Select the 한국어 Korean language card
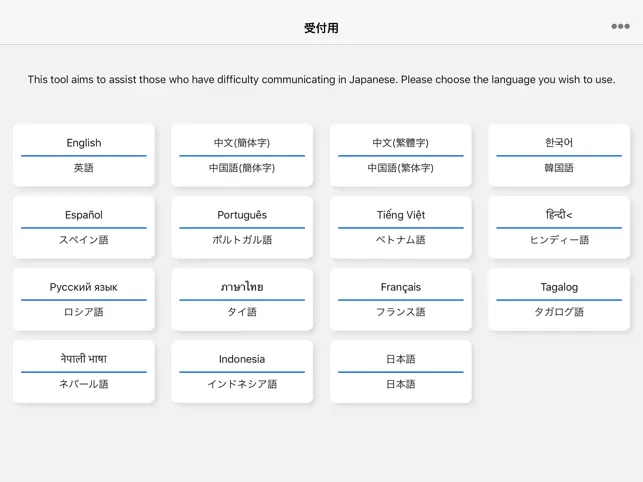Screen dimensions: 643x482 (559, 155)
